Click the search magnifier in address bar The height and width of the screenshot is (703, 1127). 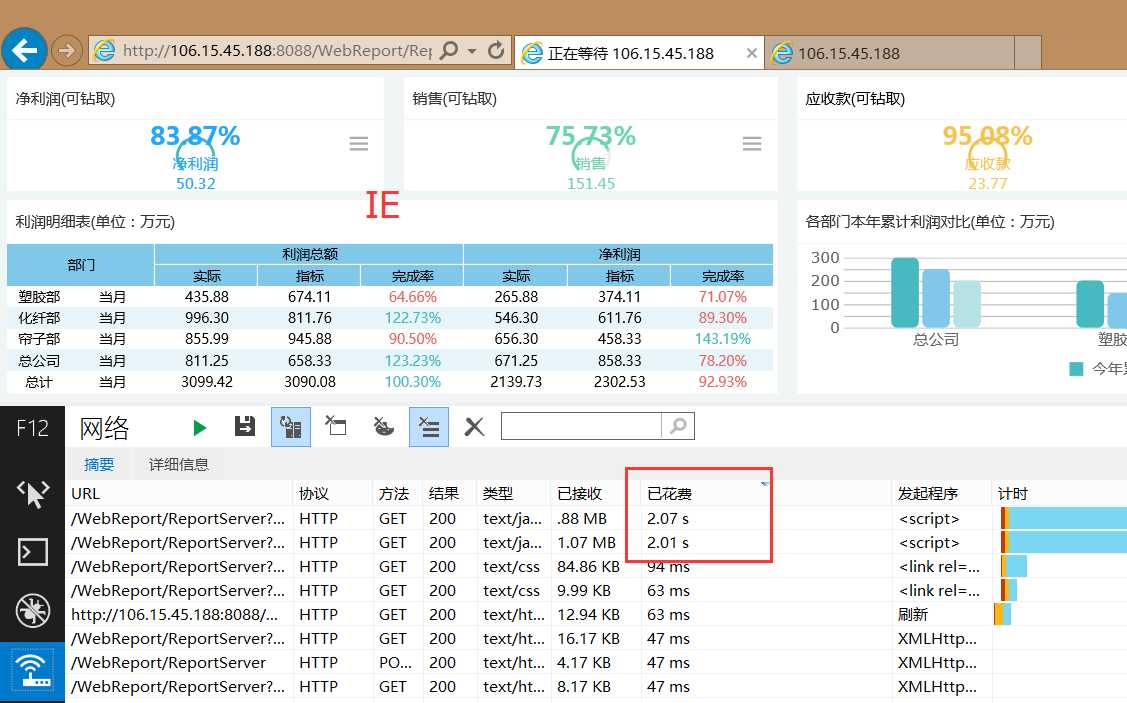click(x=448, y=50)
